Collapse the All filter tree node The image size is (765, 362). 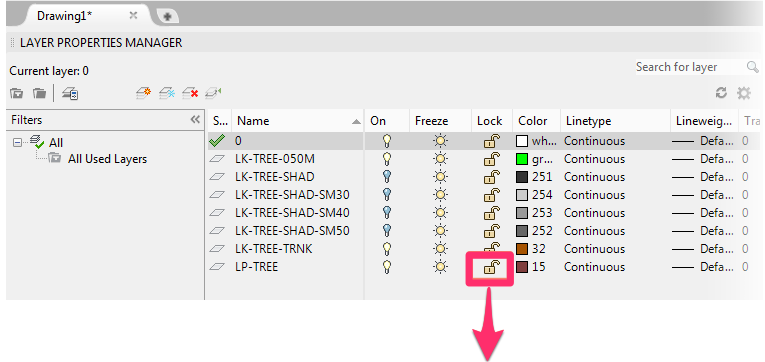pyautogui.click(x=18, y=143)
